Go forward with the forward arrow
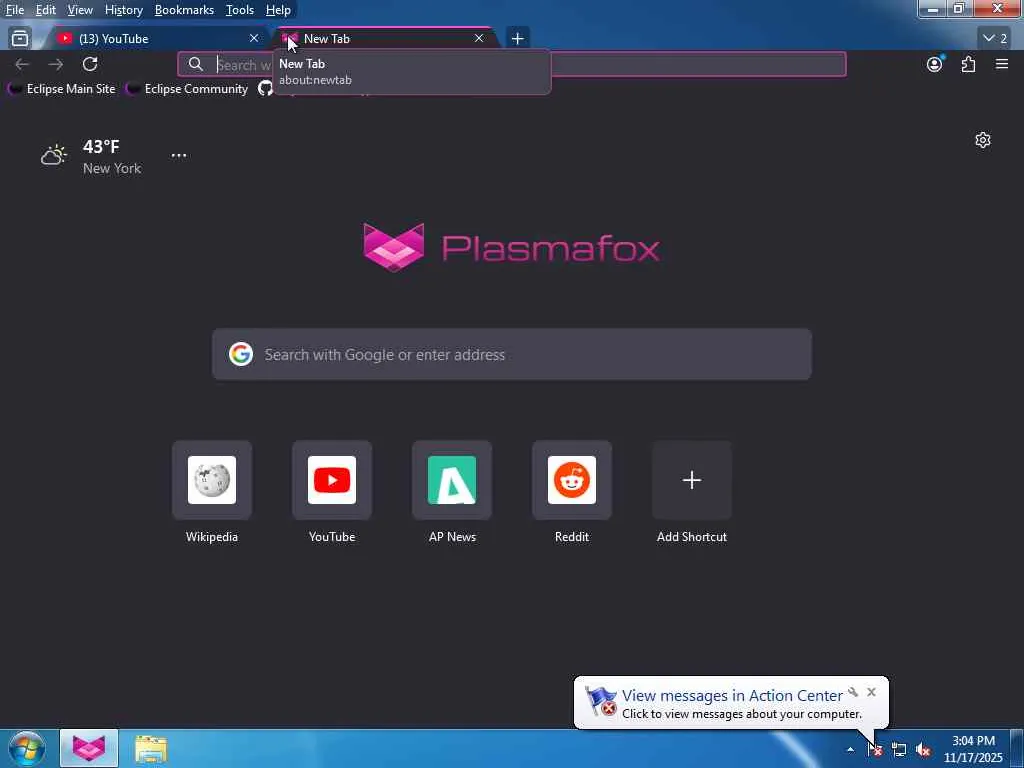The image size is (1024, 768). click(x=56, y=64)
